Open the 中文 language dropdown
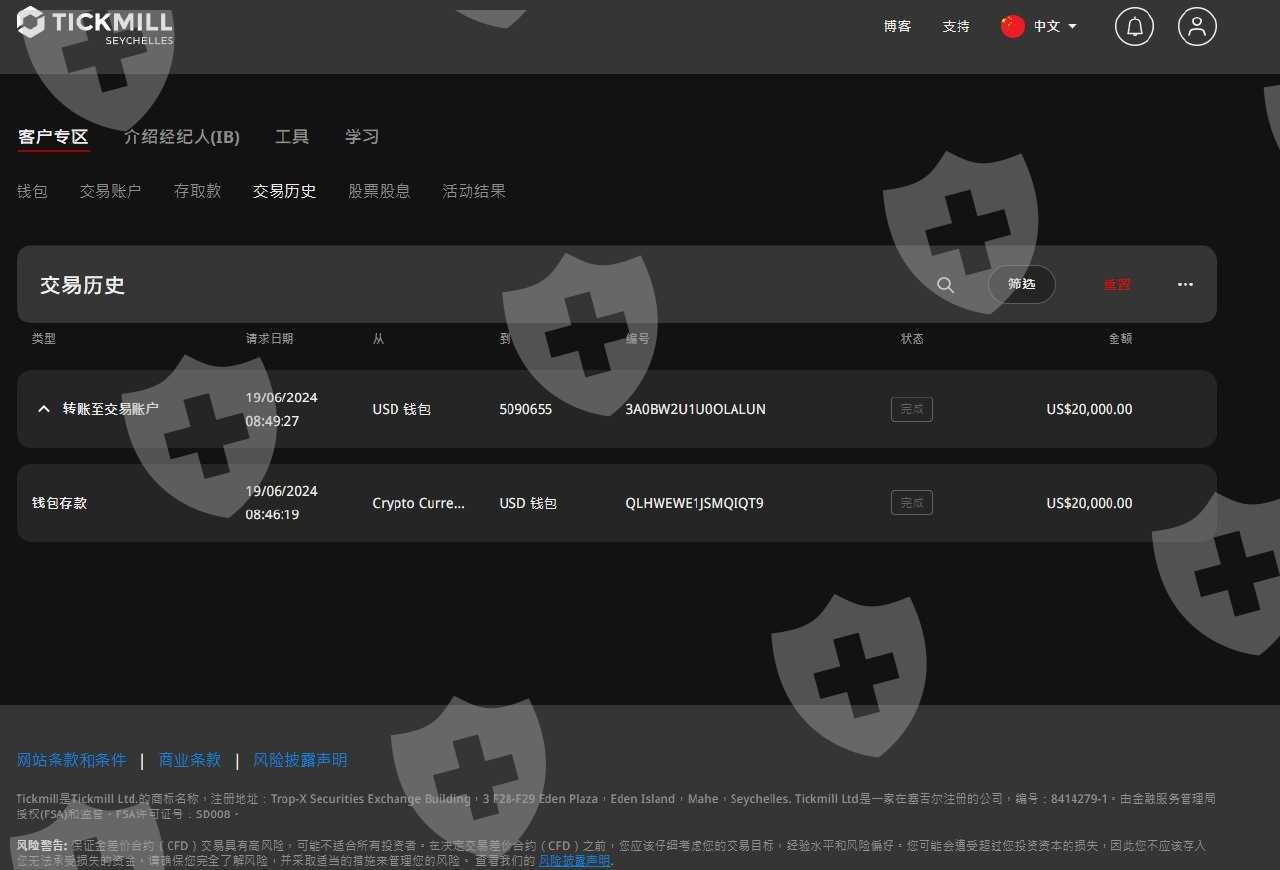 click(x=1055, y=27)
